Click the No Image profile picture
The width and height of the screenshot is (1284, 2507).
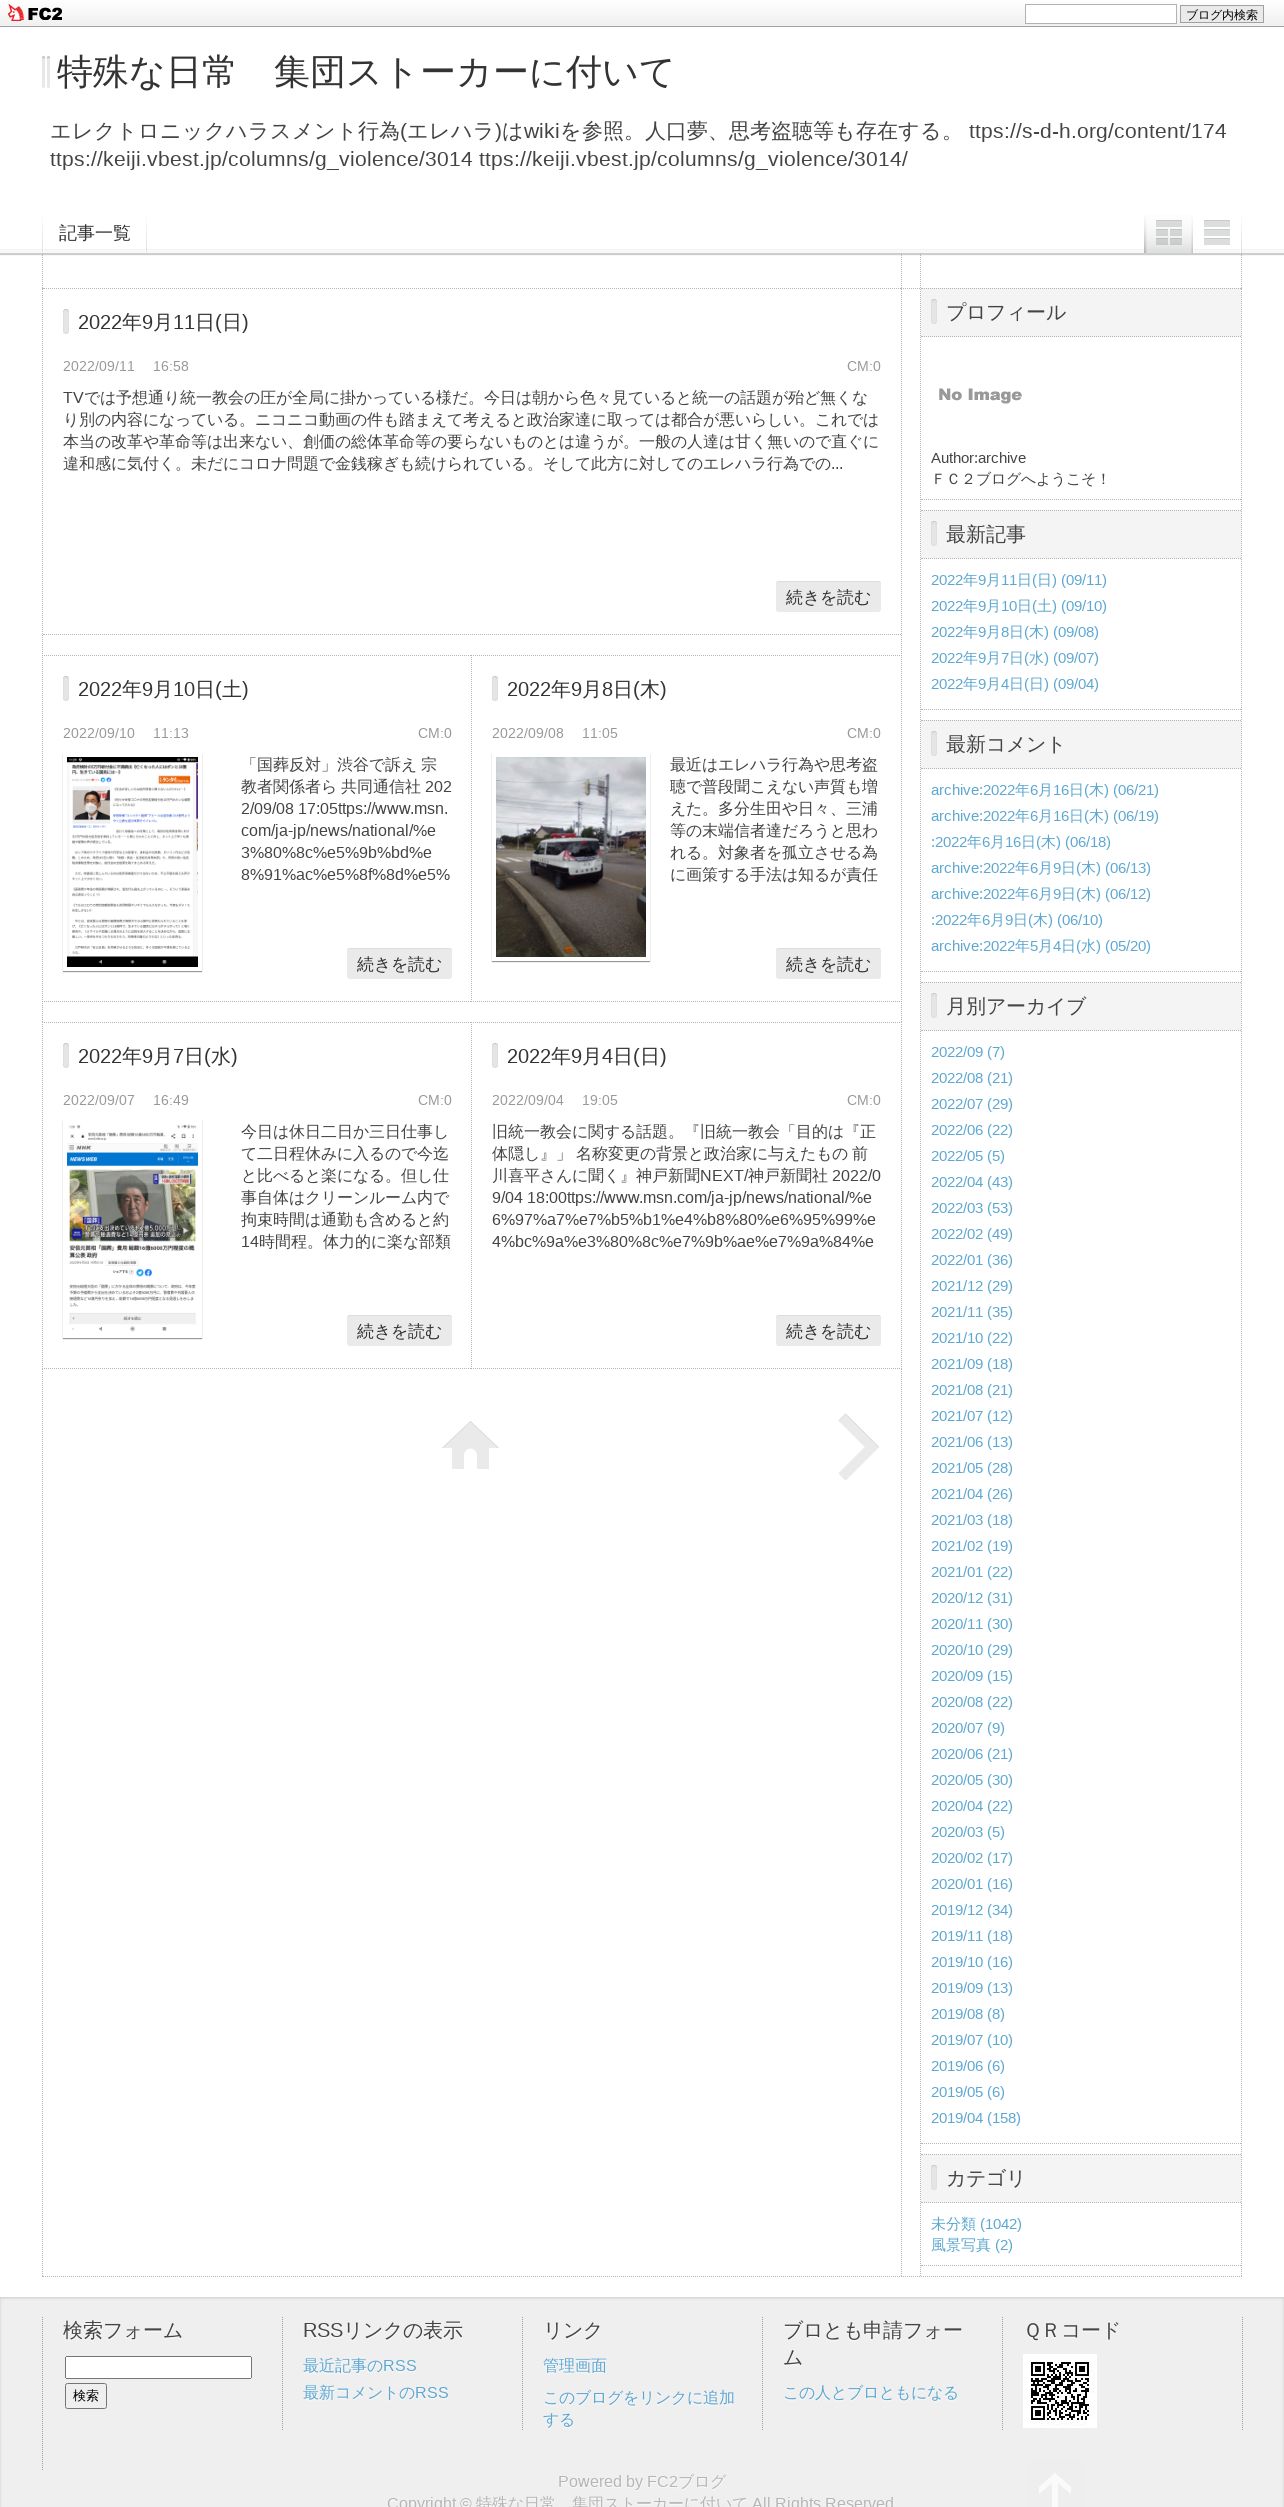click(980, 395)
